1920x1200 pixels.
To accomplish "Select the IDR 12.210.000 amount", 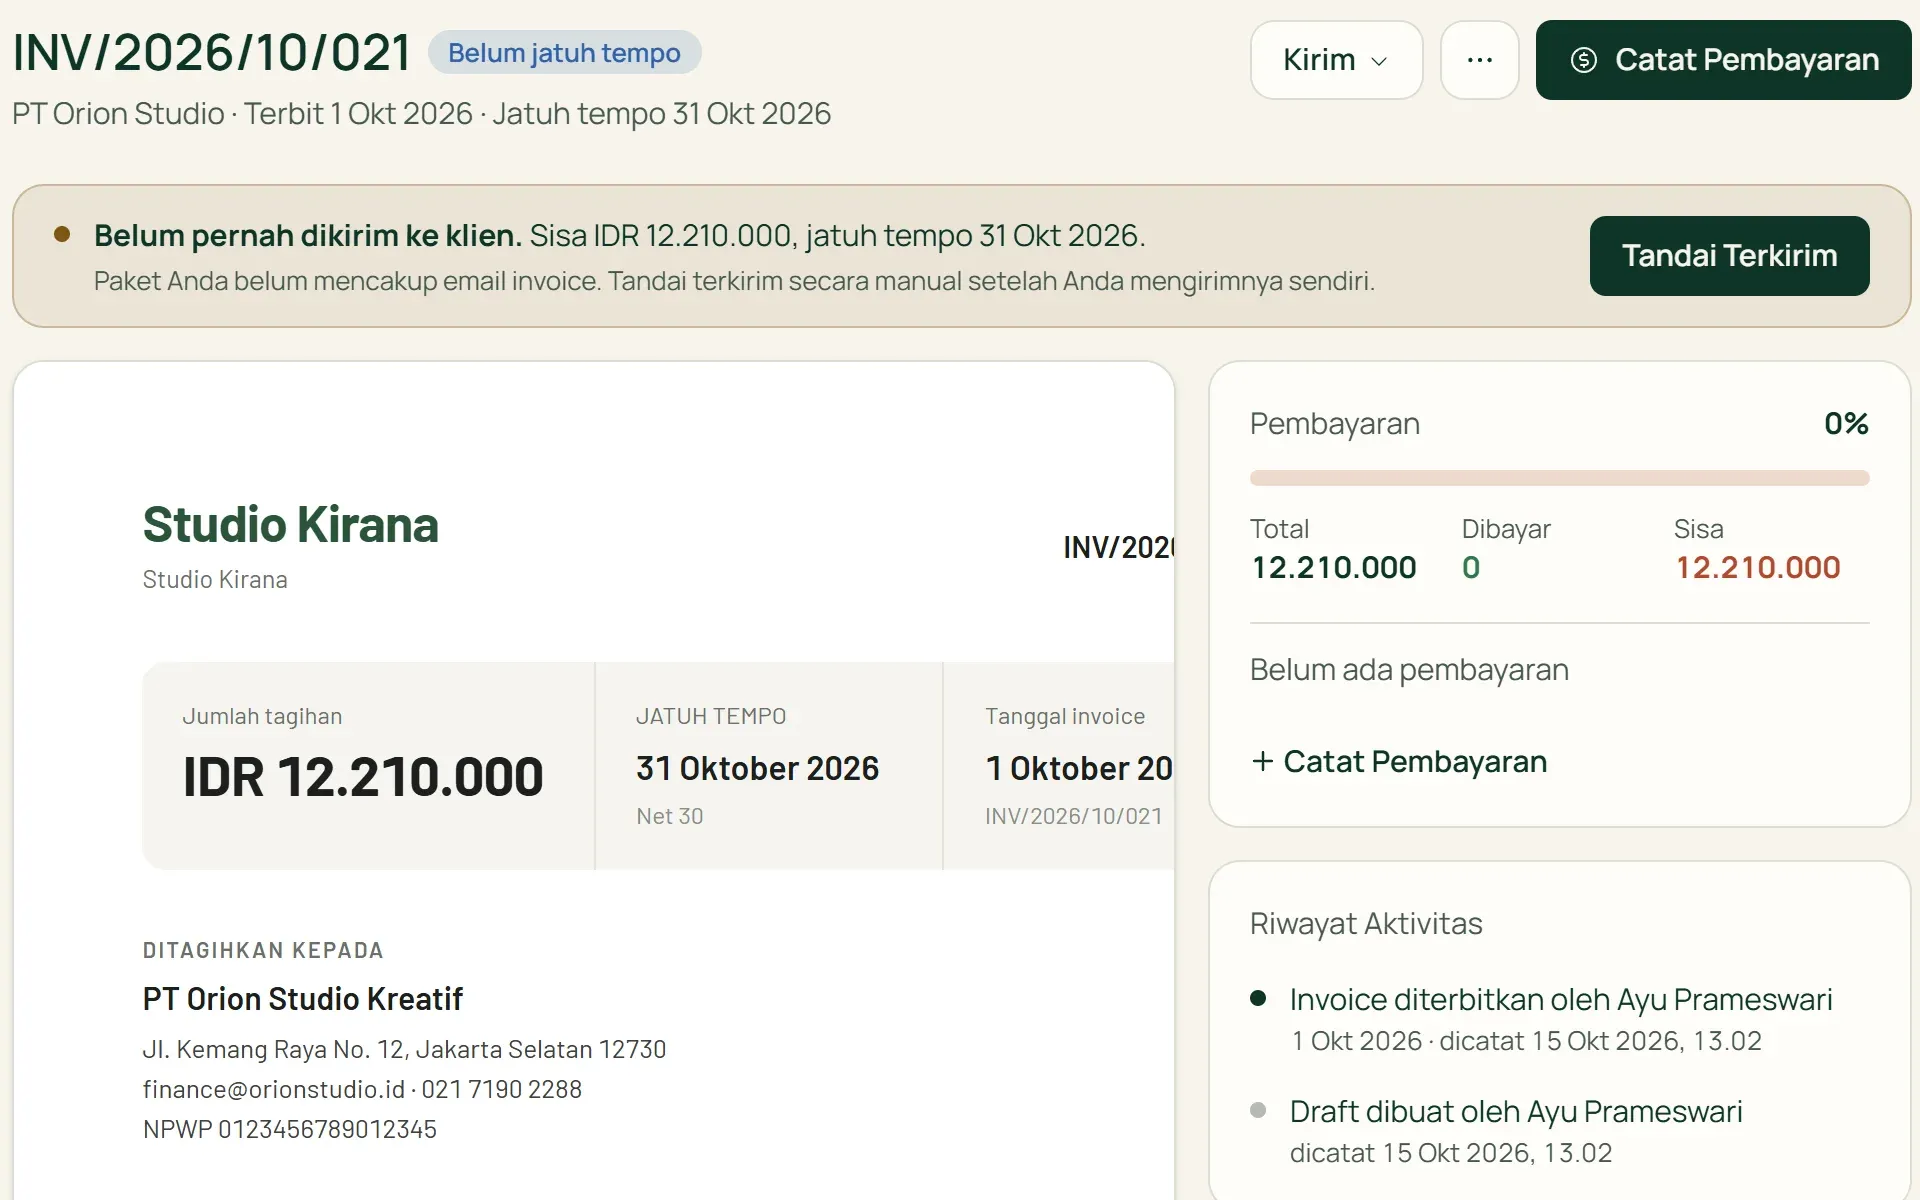I will click(x=363, y=777).
